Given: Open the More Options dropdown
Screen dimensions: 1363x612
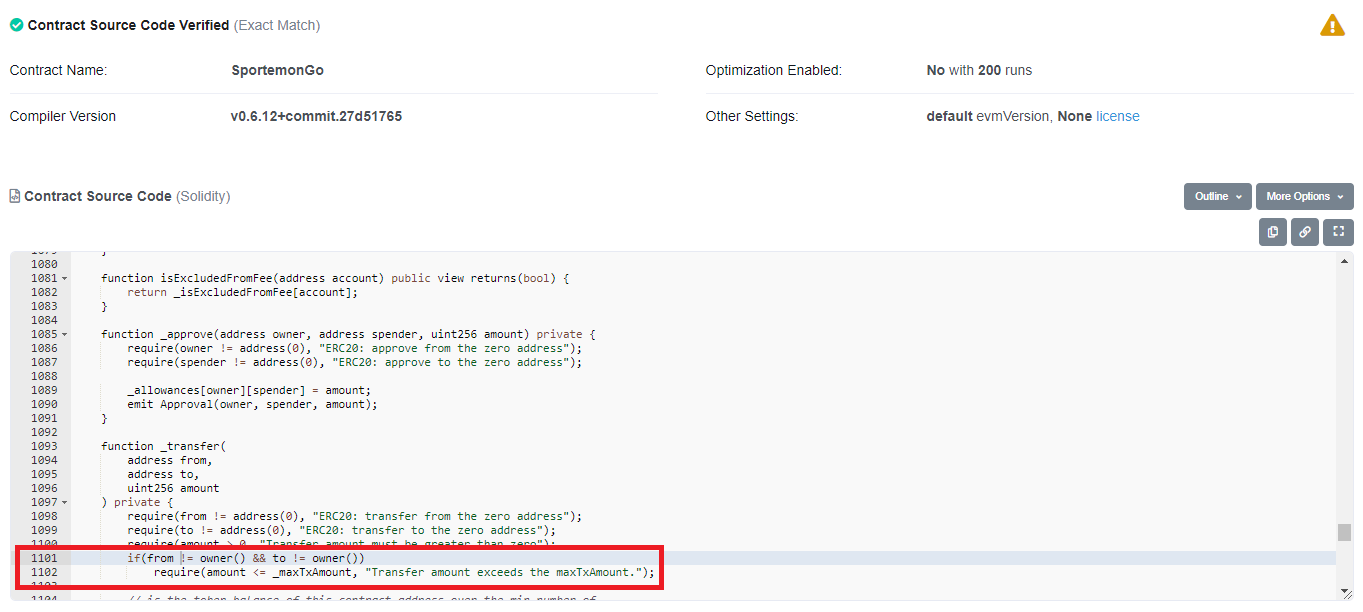Looking at the screenshot, I should click(x=1304, y=196).
